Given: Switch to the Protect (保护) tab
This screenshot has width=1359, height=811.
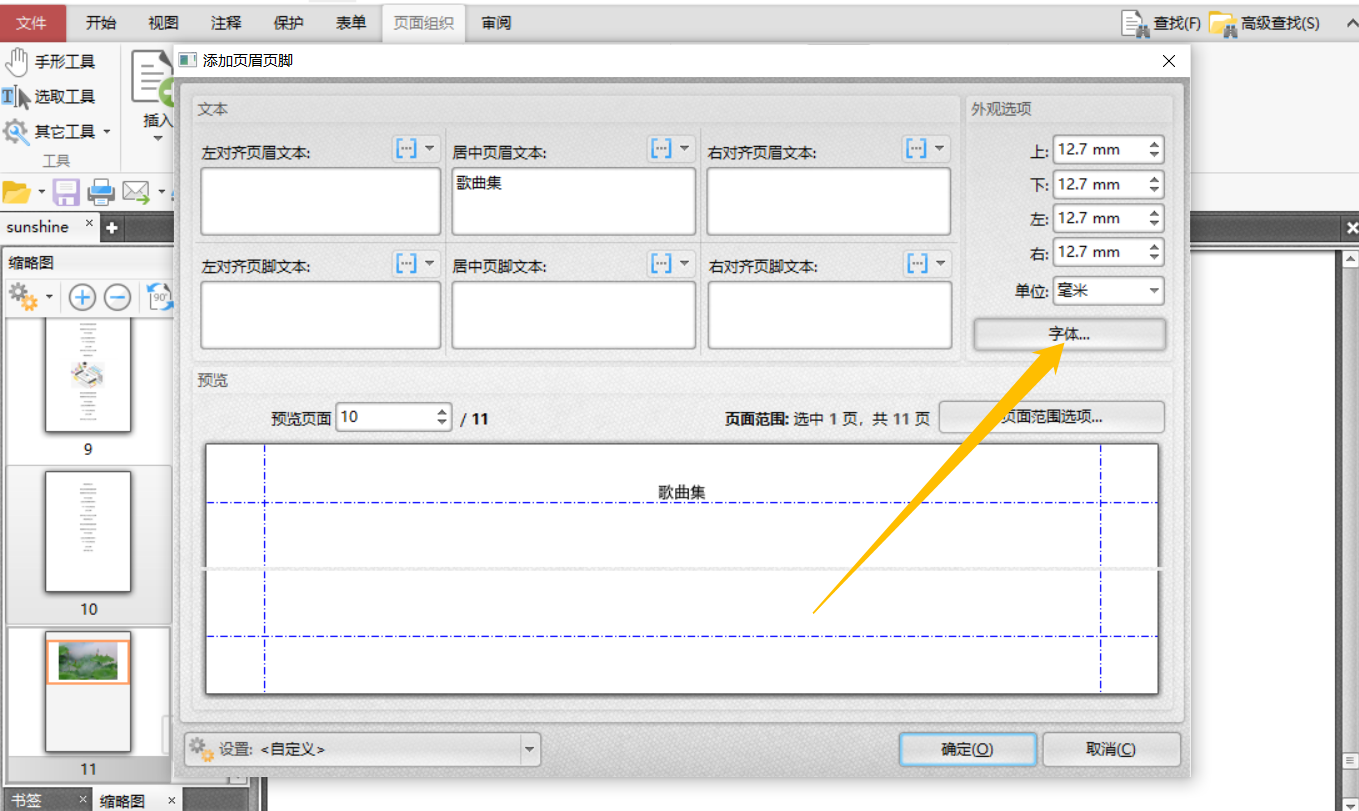Looking at the screenshot, I should click(x=288, y=22).
